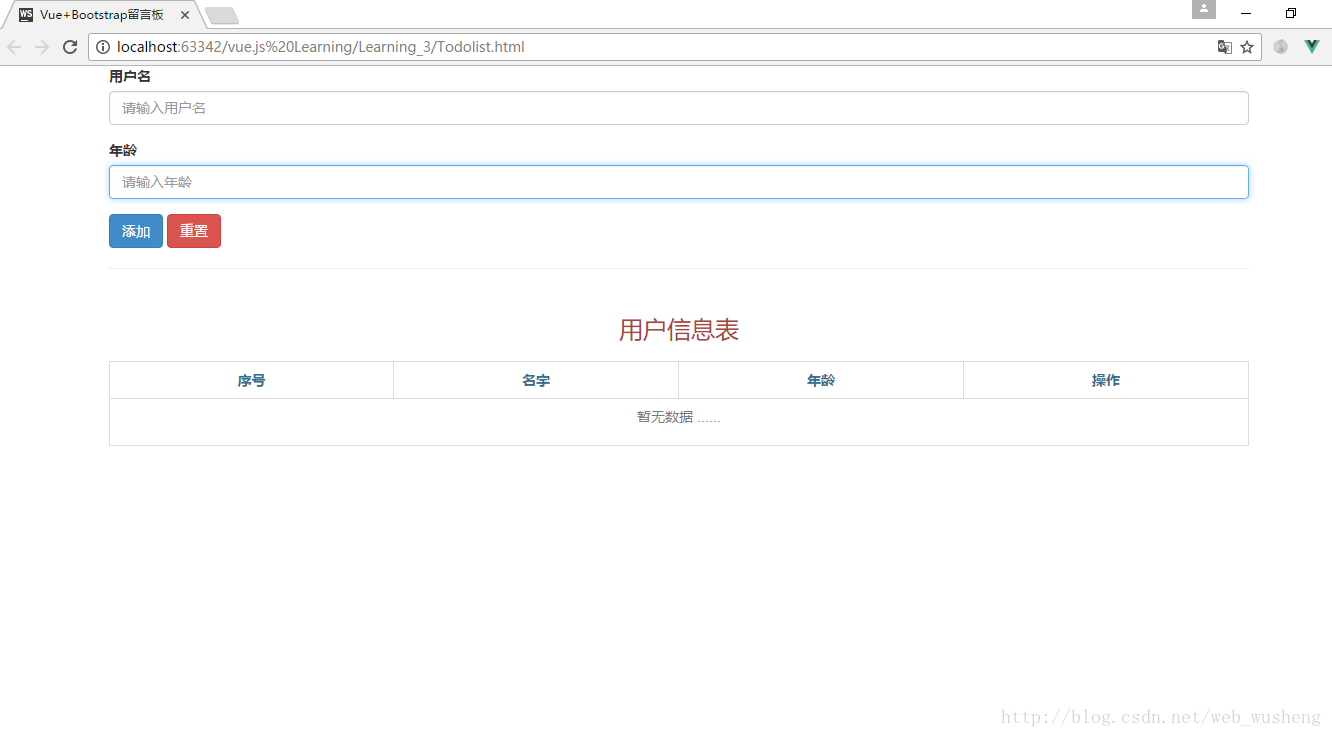Viewport: 1332px width, 737px height.
Task: Open a new browser tab
Action: point(221,15)
